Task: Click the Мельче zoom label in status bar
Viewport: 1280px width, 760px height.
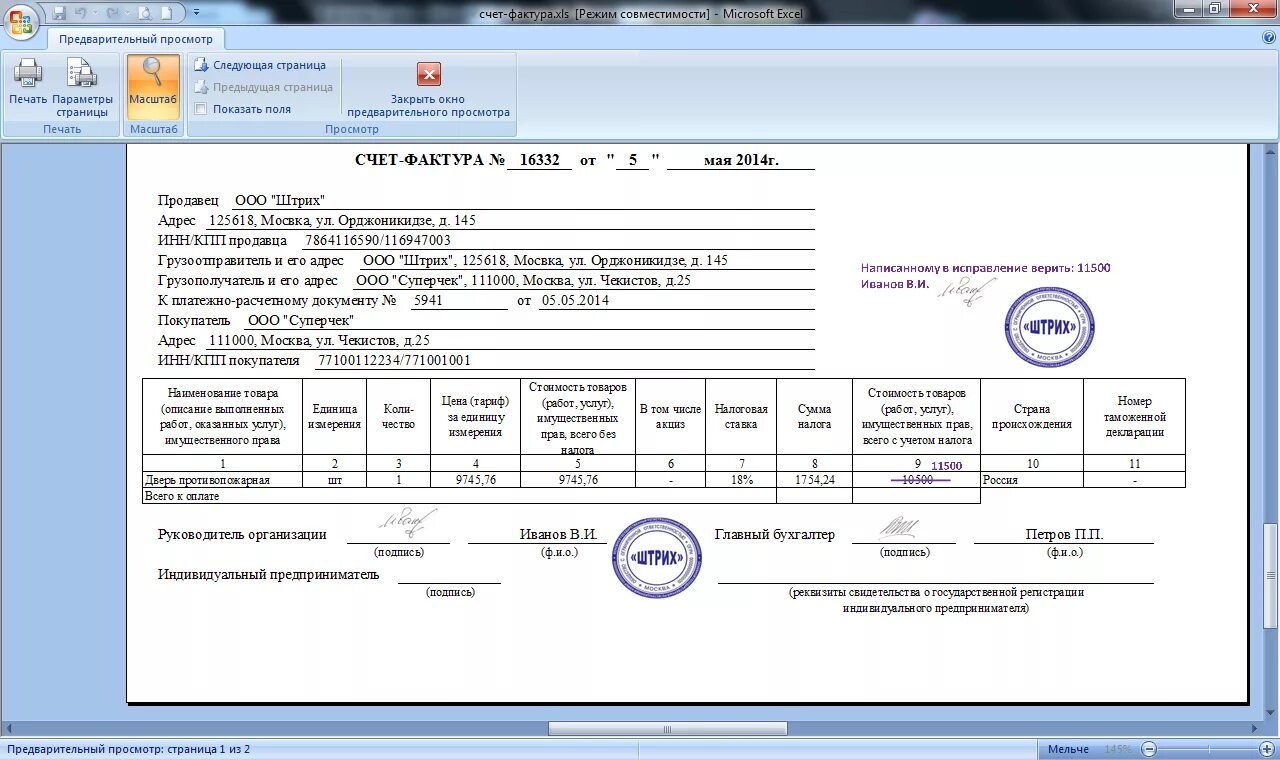Action: pyautogui.click(x=1068, y=749)
